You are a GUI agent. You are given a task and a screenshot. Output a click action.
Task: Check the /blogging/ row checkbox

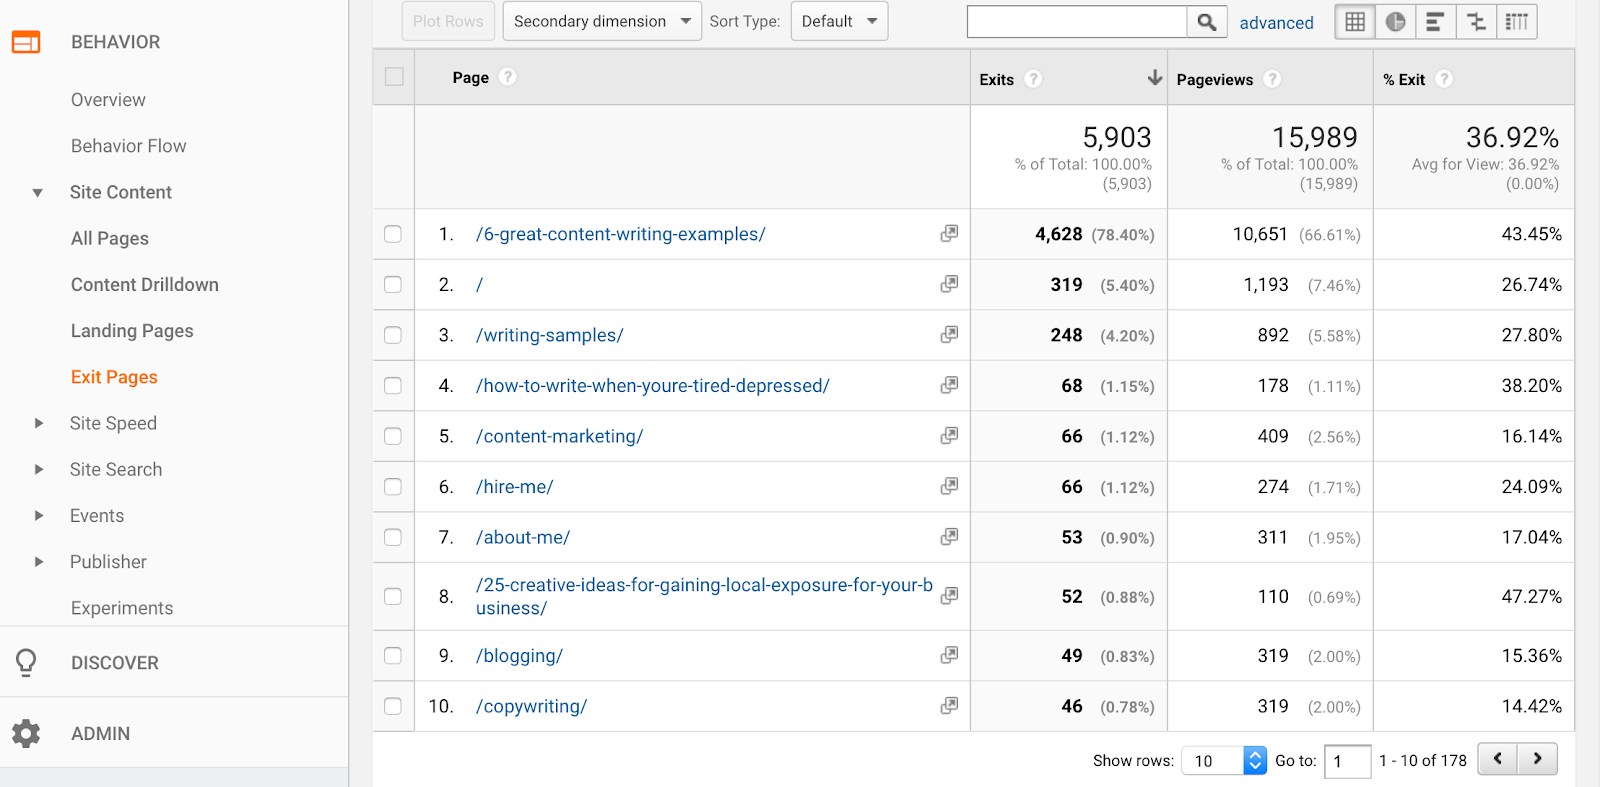click(x=393, y=656)
